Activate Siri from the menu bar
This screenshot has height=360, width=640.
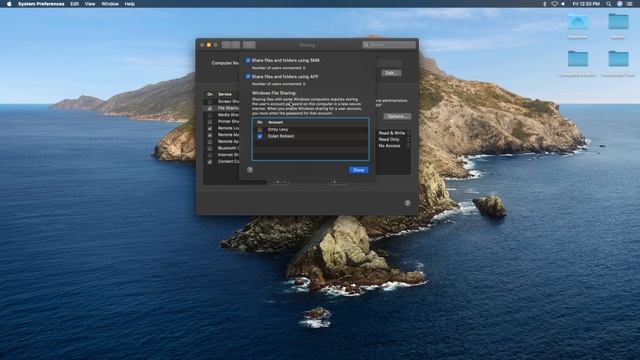(x=619, y=4)
